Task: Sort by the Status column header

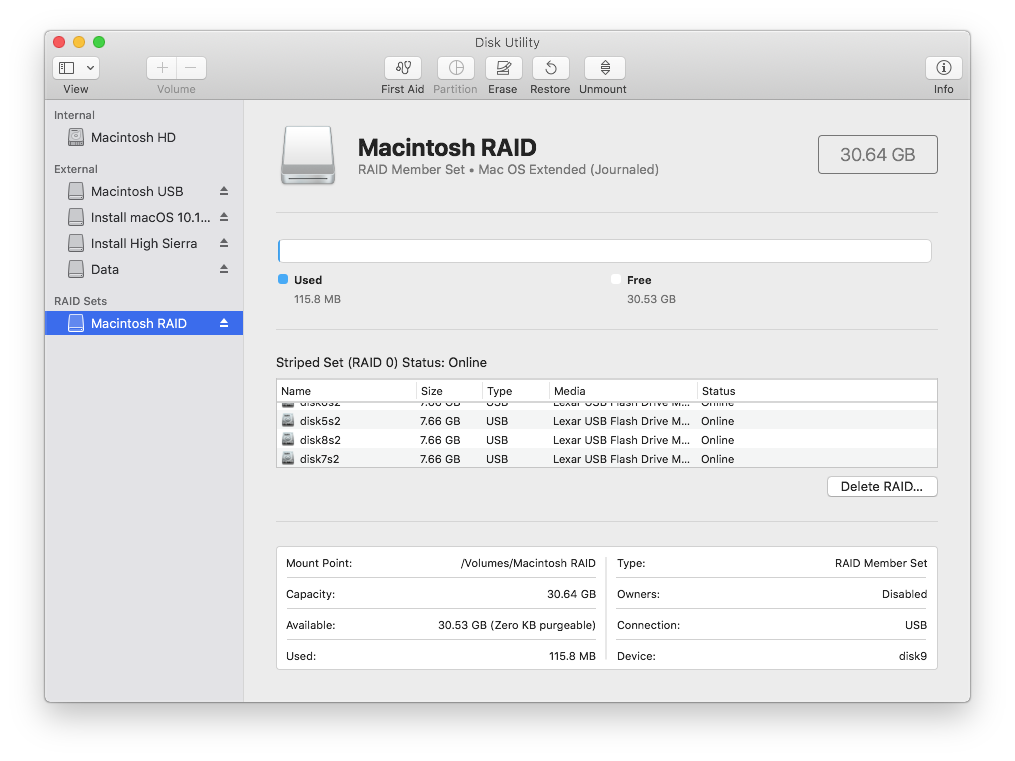Action: [818, 391]
